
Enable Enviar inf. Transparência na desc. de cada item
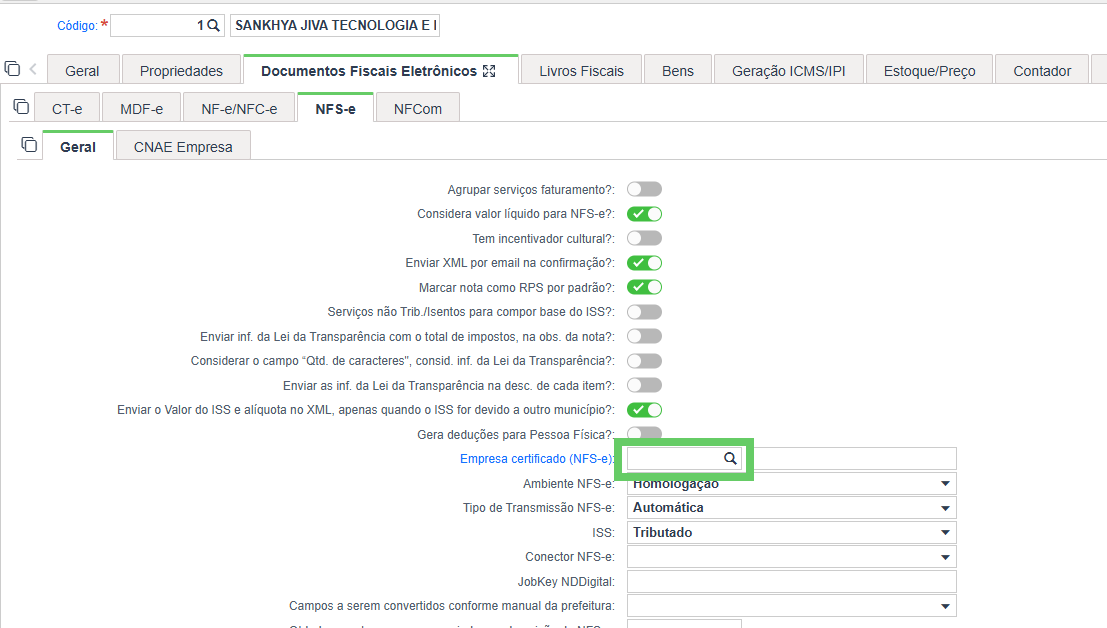click(645, 385)
